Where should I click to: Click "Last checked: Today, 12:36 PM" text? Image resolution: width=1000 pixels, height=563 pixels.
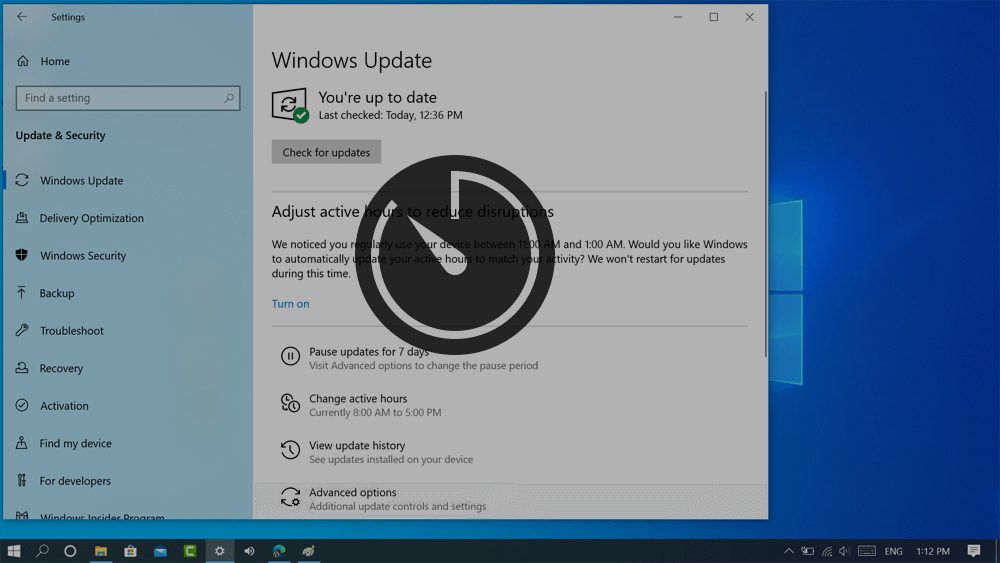(x=390, y=115)
